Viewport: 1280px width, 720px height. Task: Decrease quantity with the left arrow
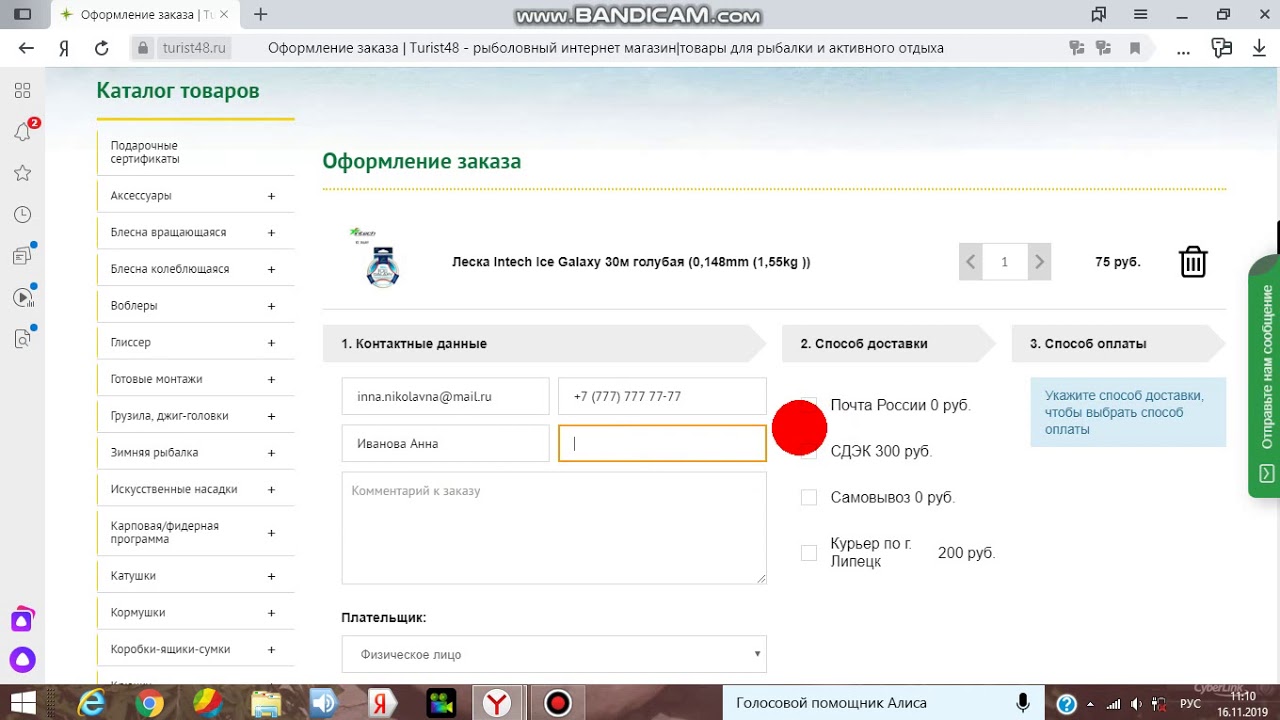[970, 262]
